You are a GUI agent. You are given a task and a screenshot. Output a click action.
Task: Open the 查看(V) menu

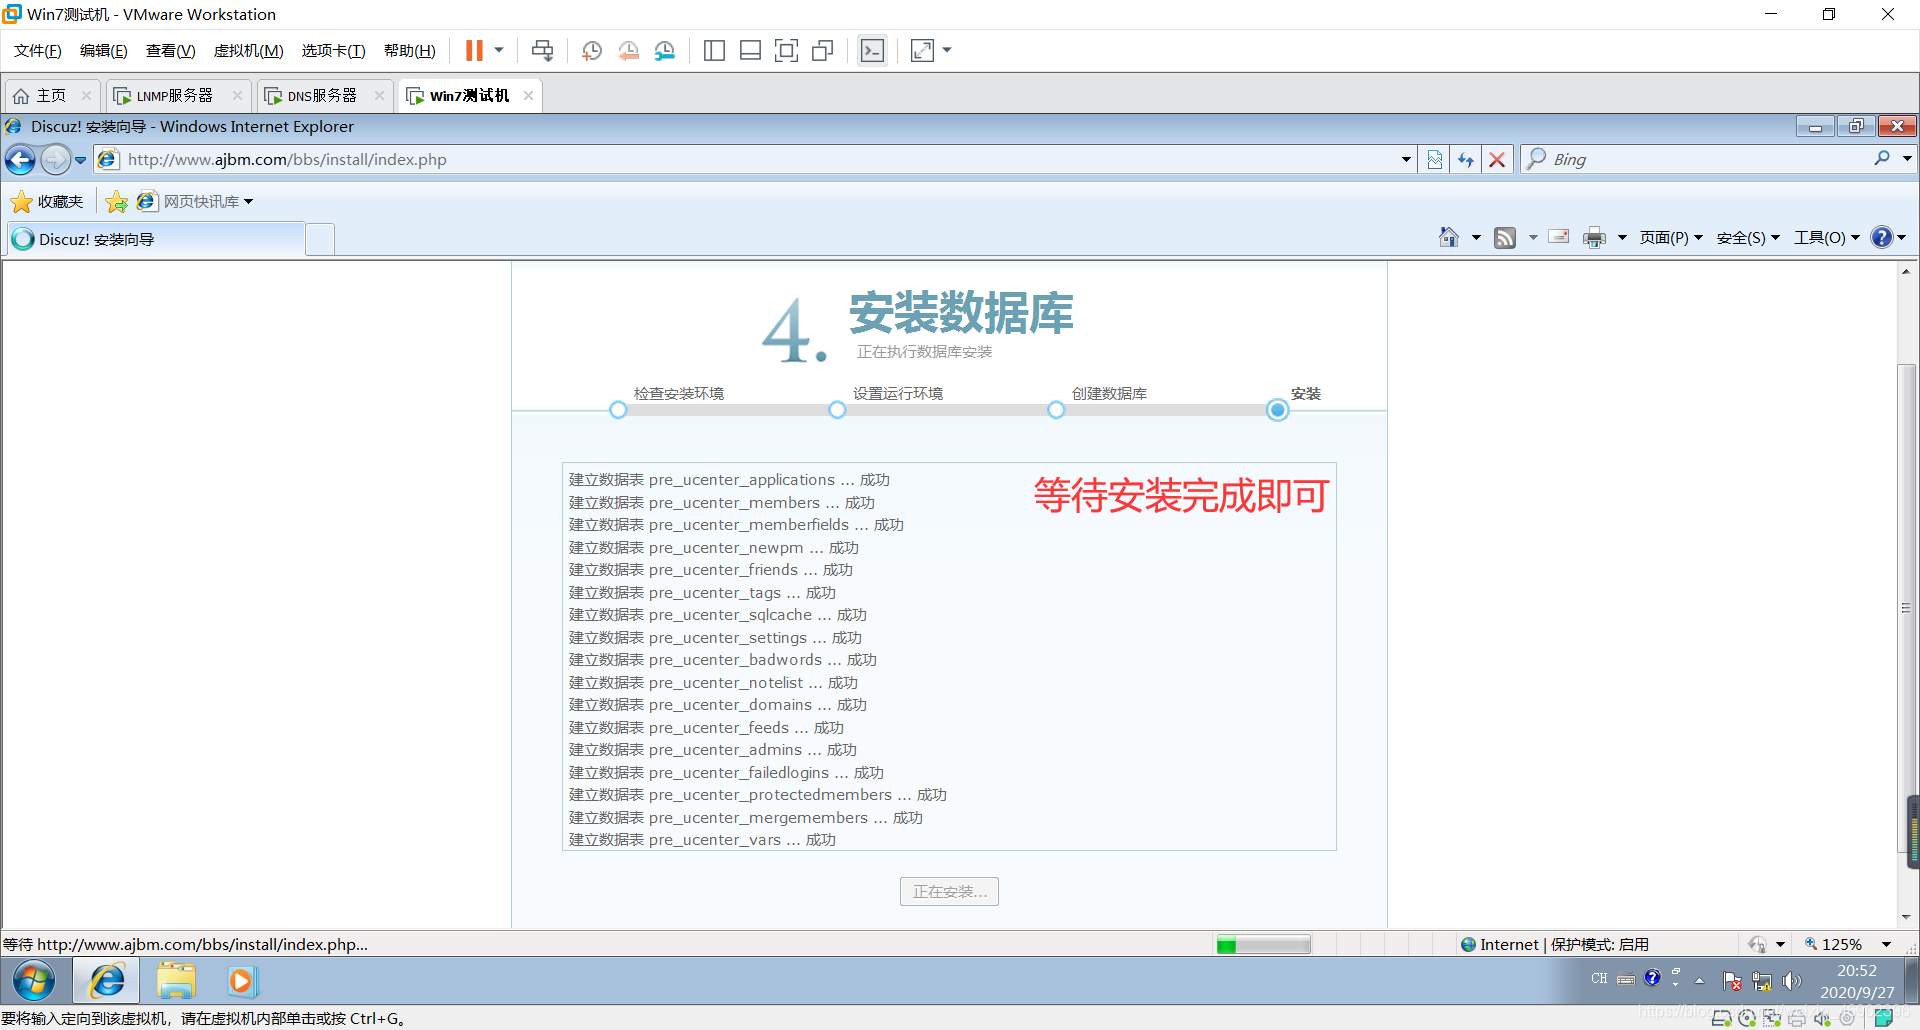[170, 50]
